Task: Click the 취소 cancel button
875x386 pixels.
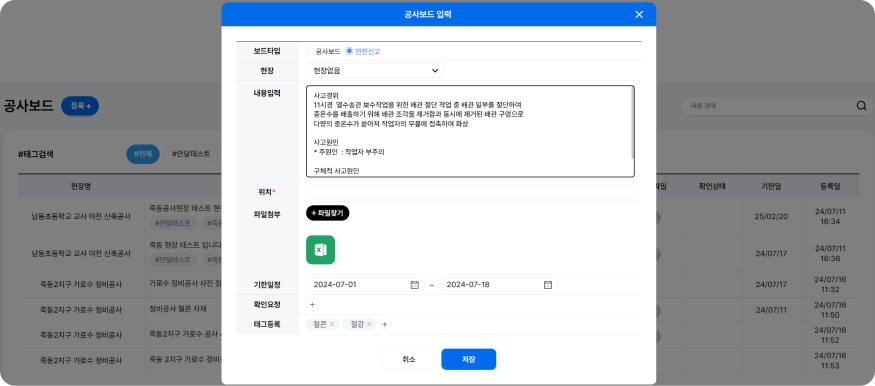Action: (x=408, y=359)
